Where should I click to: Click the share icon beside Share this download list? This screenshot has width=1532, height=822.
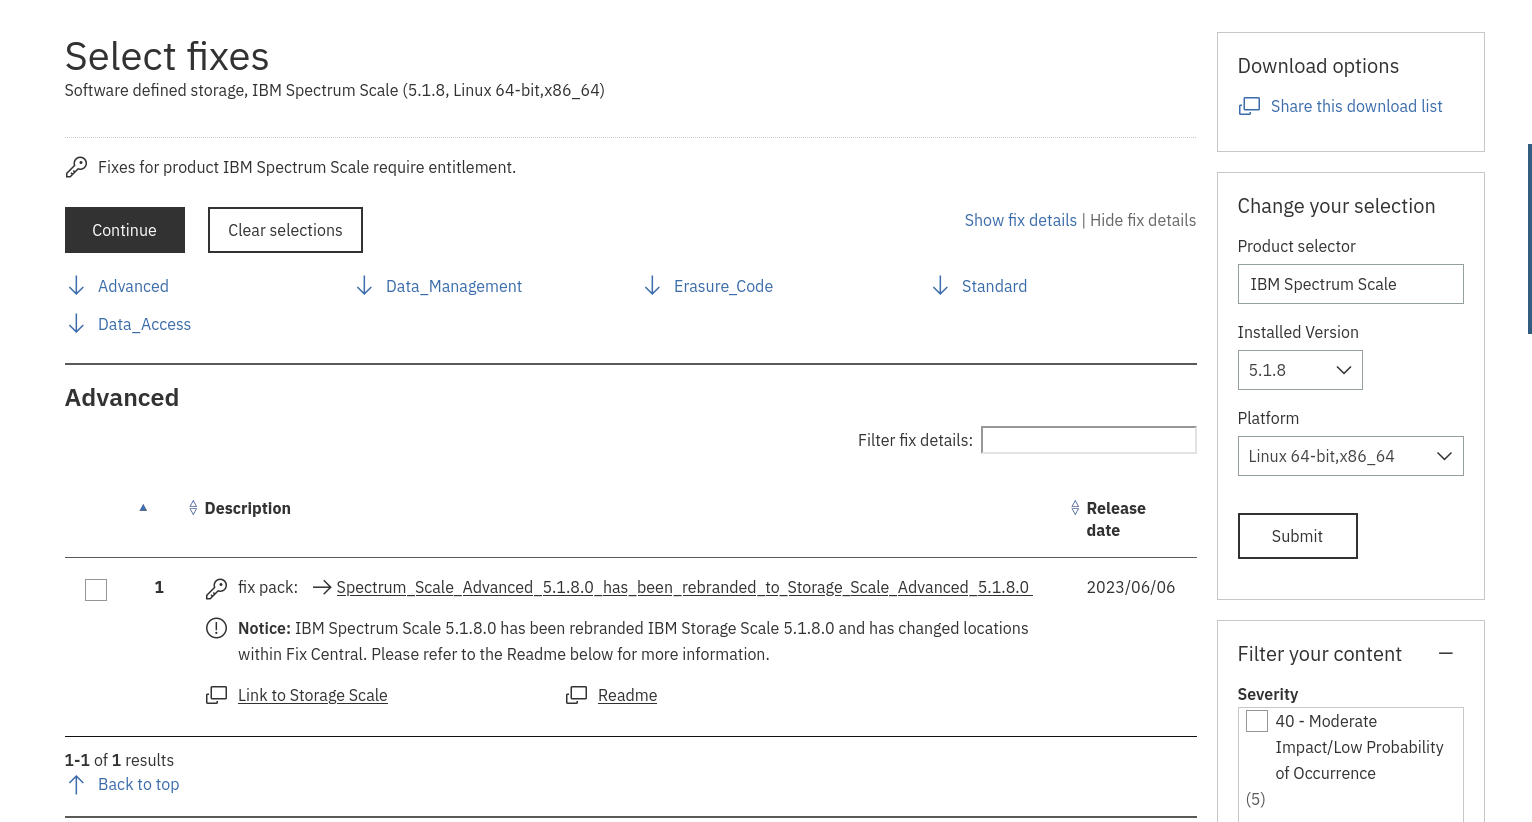point(1249,106)
